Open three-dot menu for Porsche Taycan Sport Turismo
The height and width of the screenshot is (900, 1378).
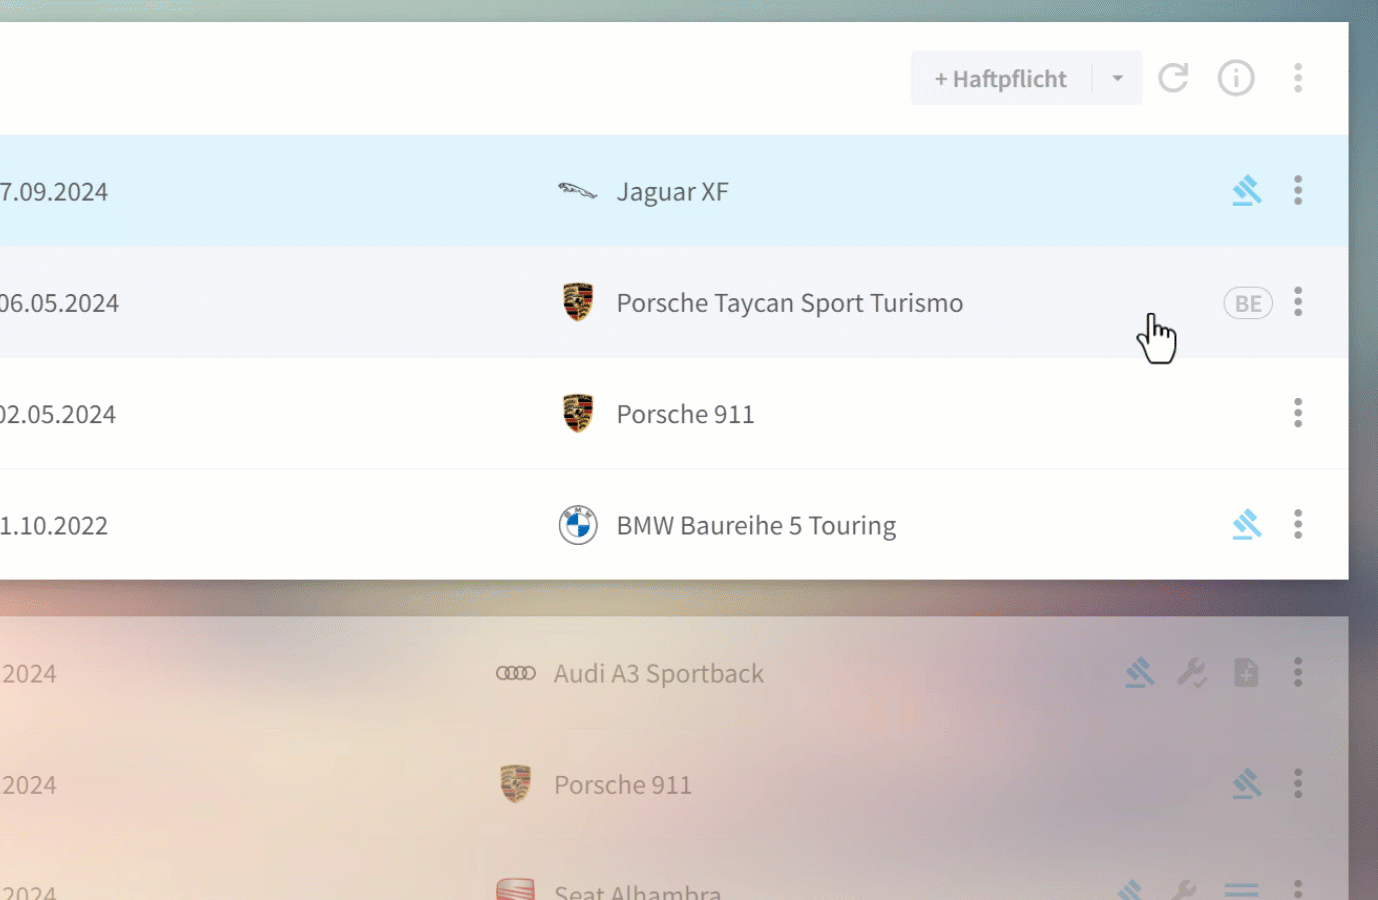tap(1298, 302)
